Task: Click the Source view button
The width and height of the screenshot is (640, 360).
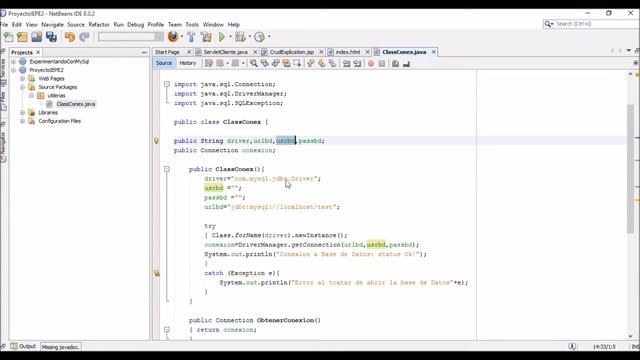Action: [164, 63]
